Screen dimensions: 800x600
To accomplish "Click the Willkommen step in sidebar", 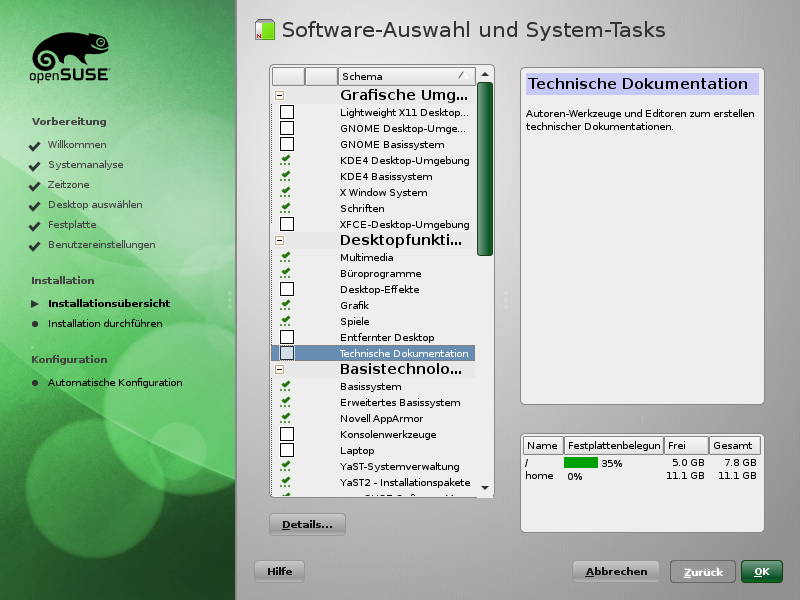I will coord(77,144).
